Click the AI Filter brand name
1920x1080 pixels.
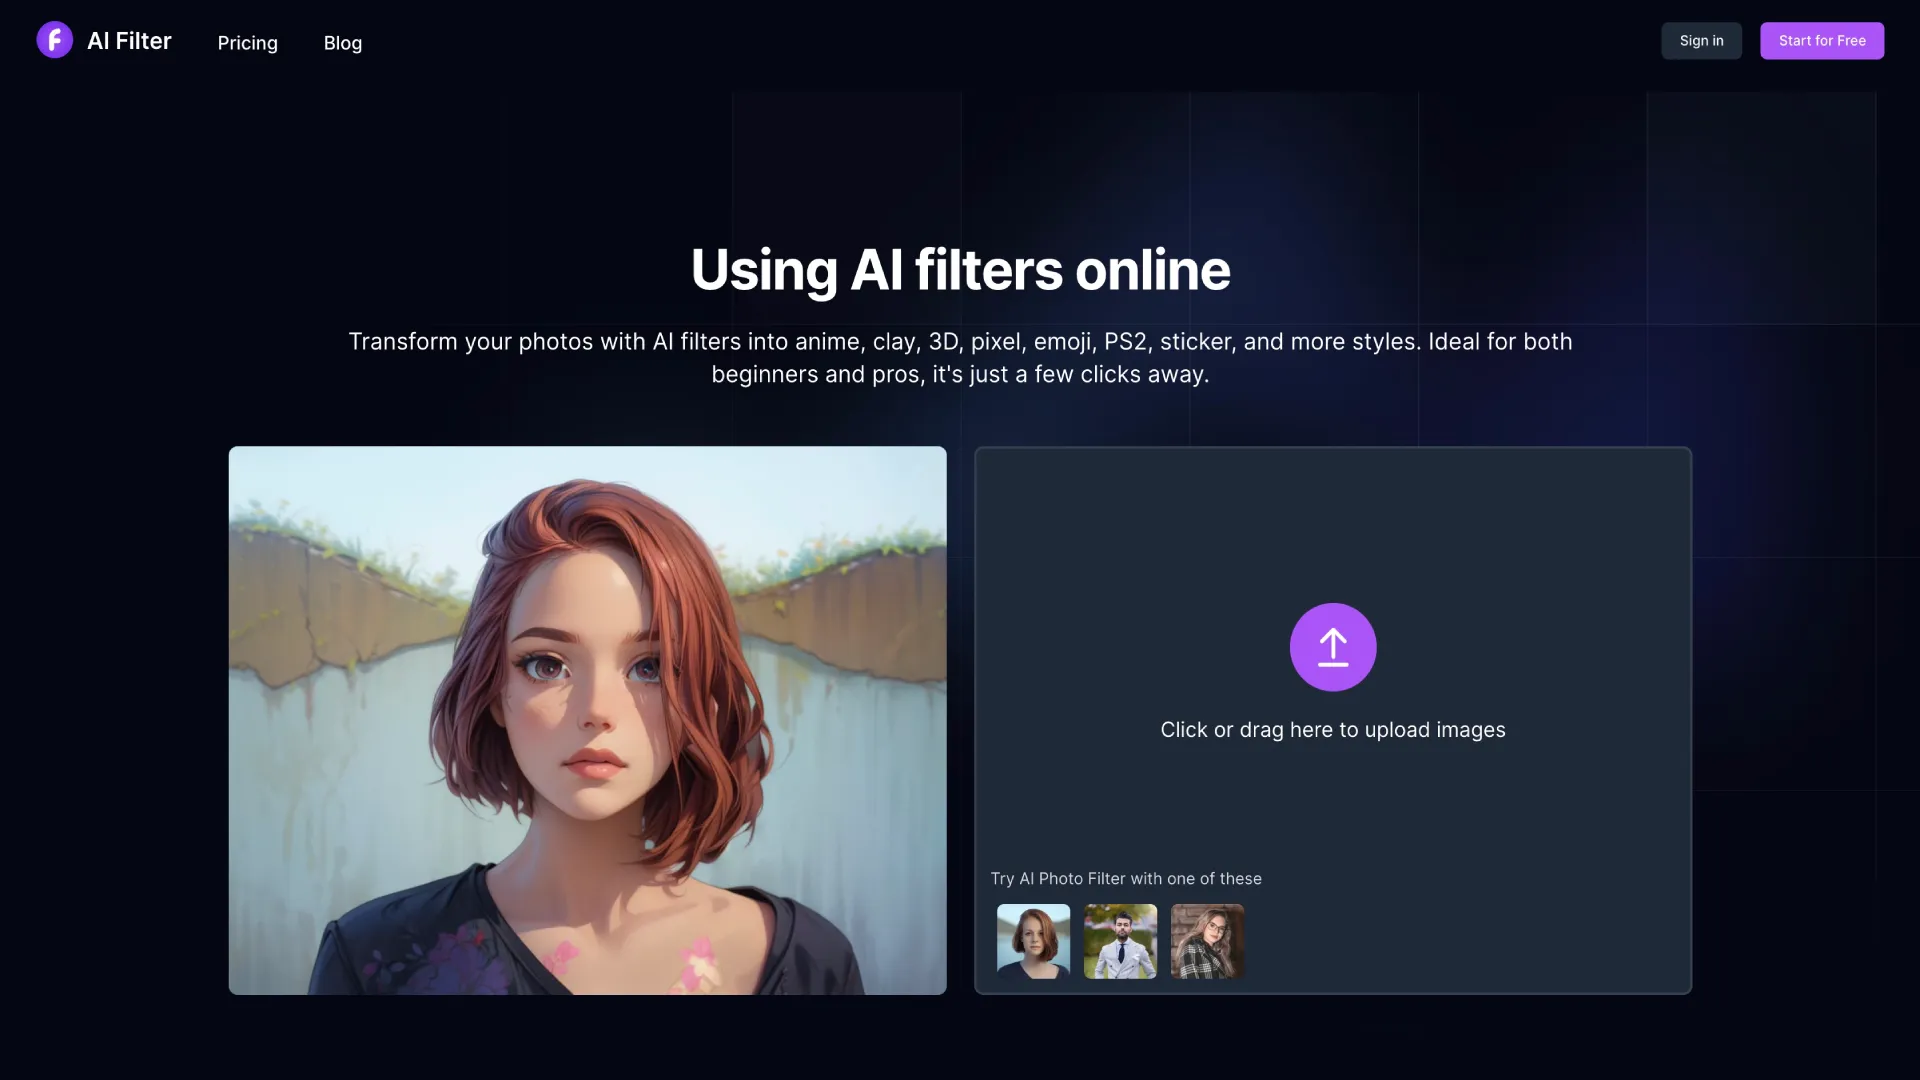tap(129, 41)
